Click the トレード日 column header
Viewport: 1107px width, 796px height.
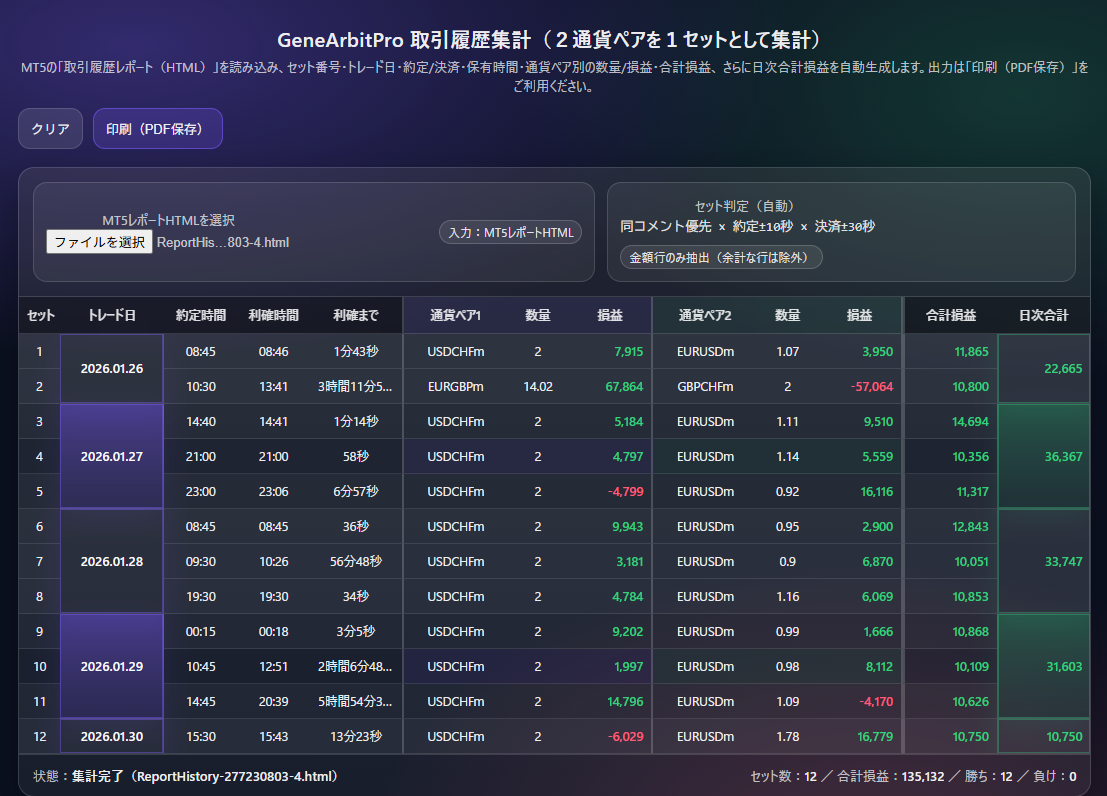pyautogui.click(x=112, y=315)
